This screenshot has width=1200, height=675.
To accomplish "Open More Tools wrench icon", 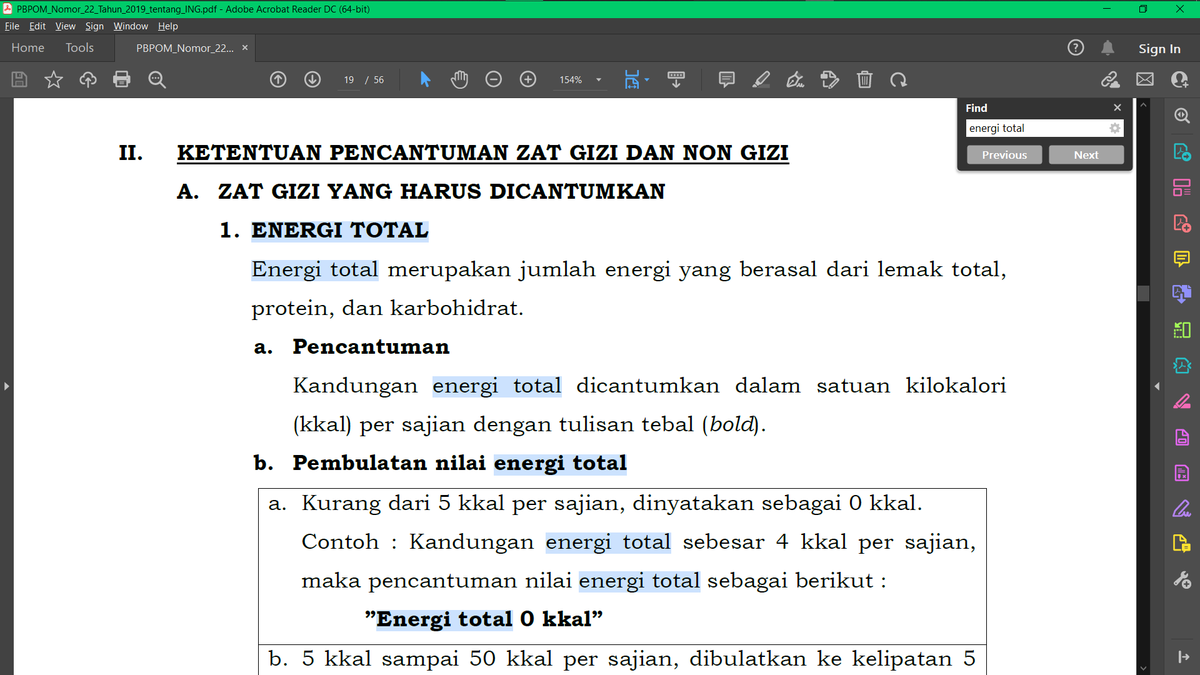I will point(1182,581).
